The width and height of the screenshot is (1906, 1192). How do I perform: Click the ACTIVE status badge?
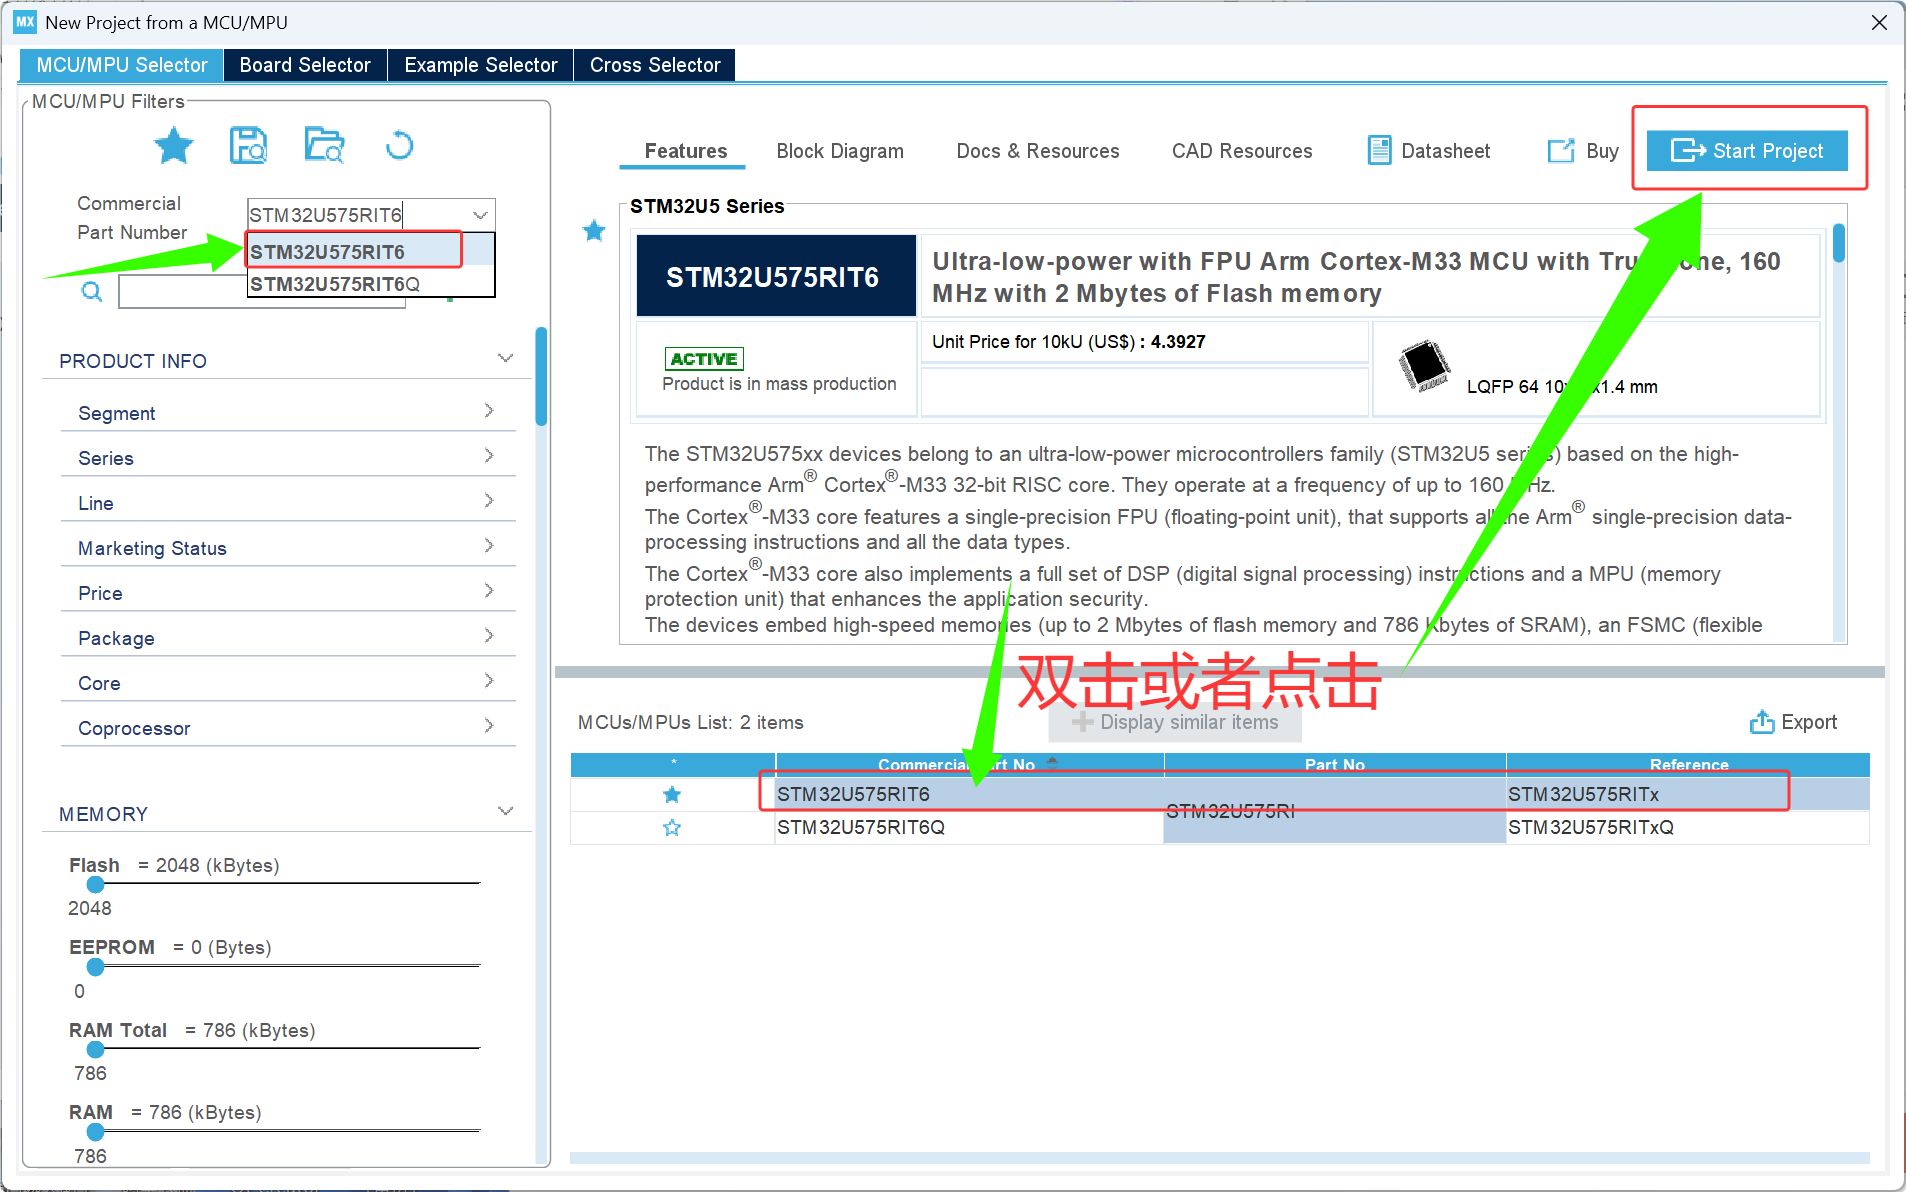point(704,359)
